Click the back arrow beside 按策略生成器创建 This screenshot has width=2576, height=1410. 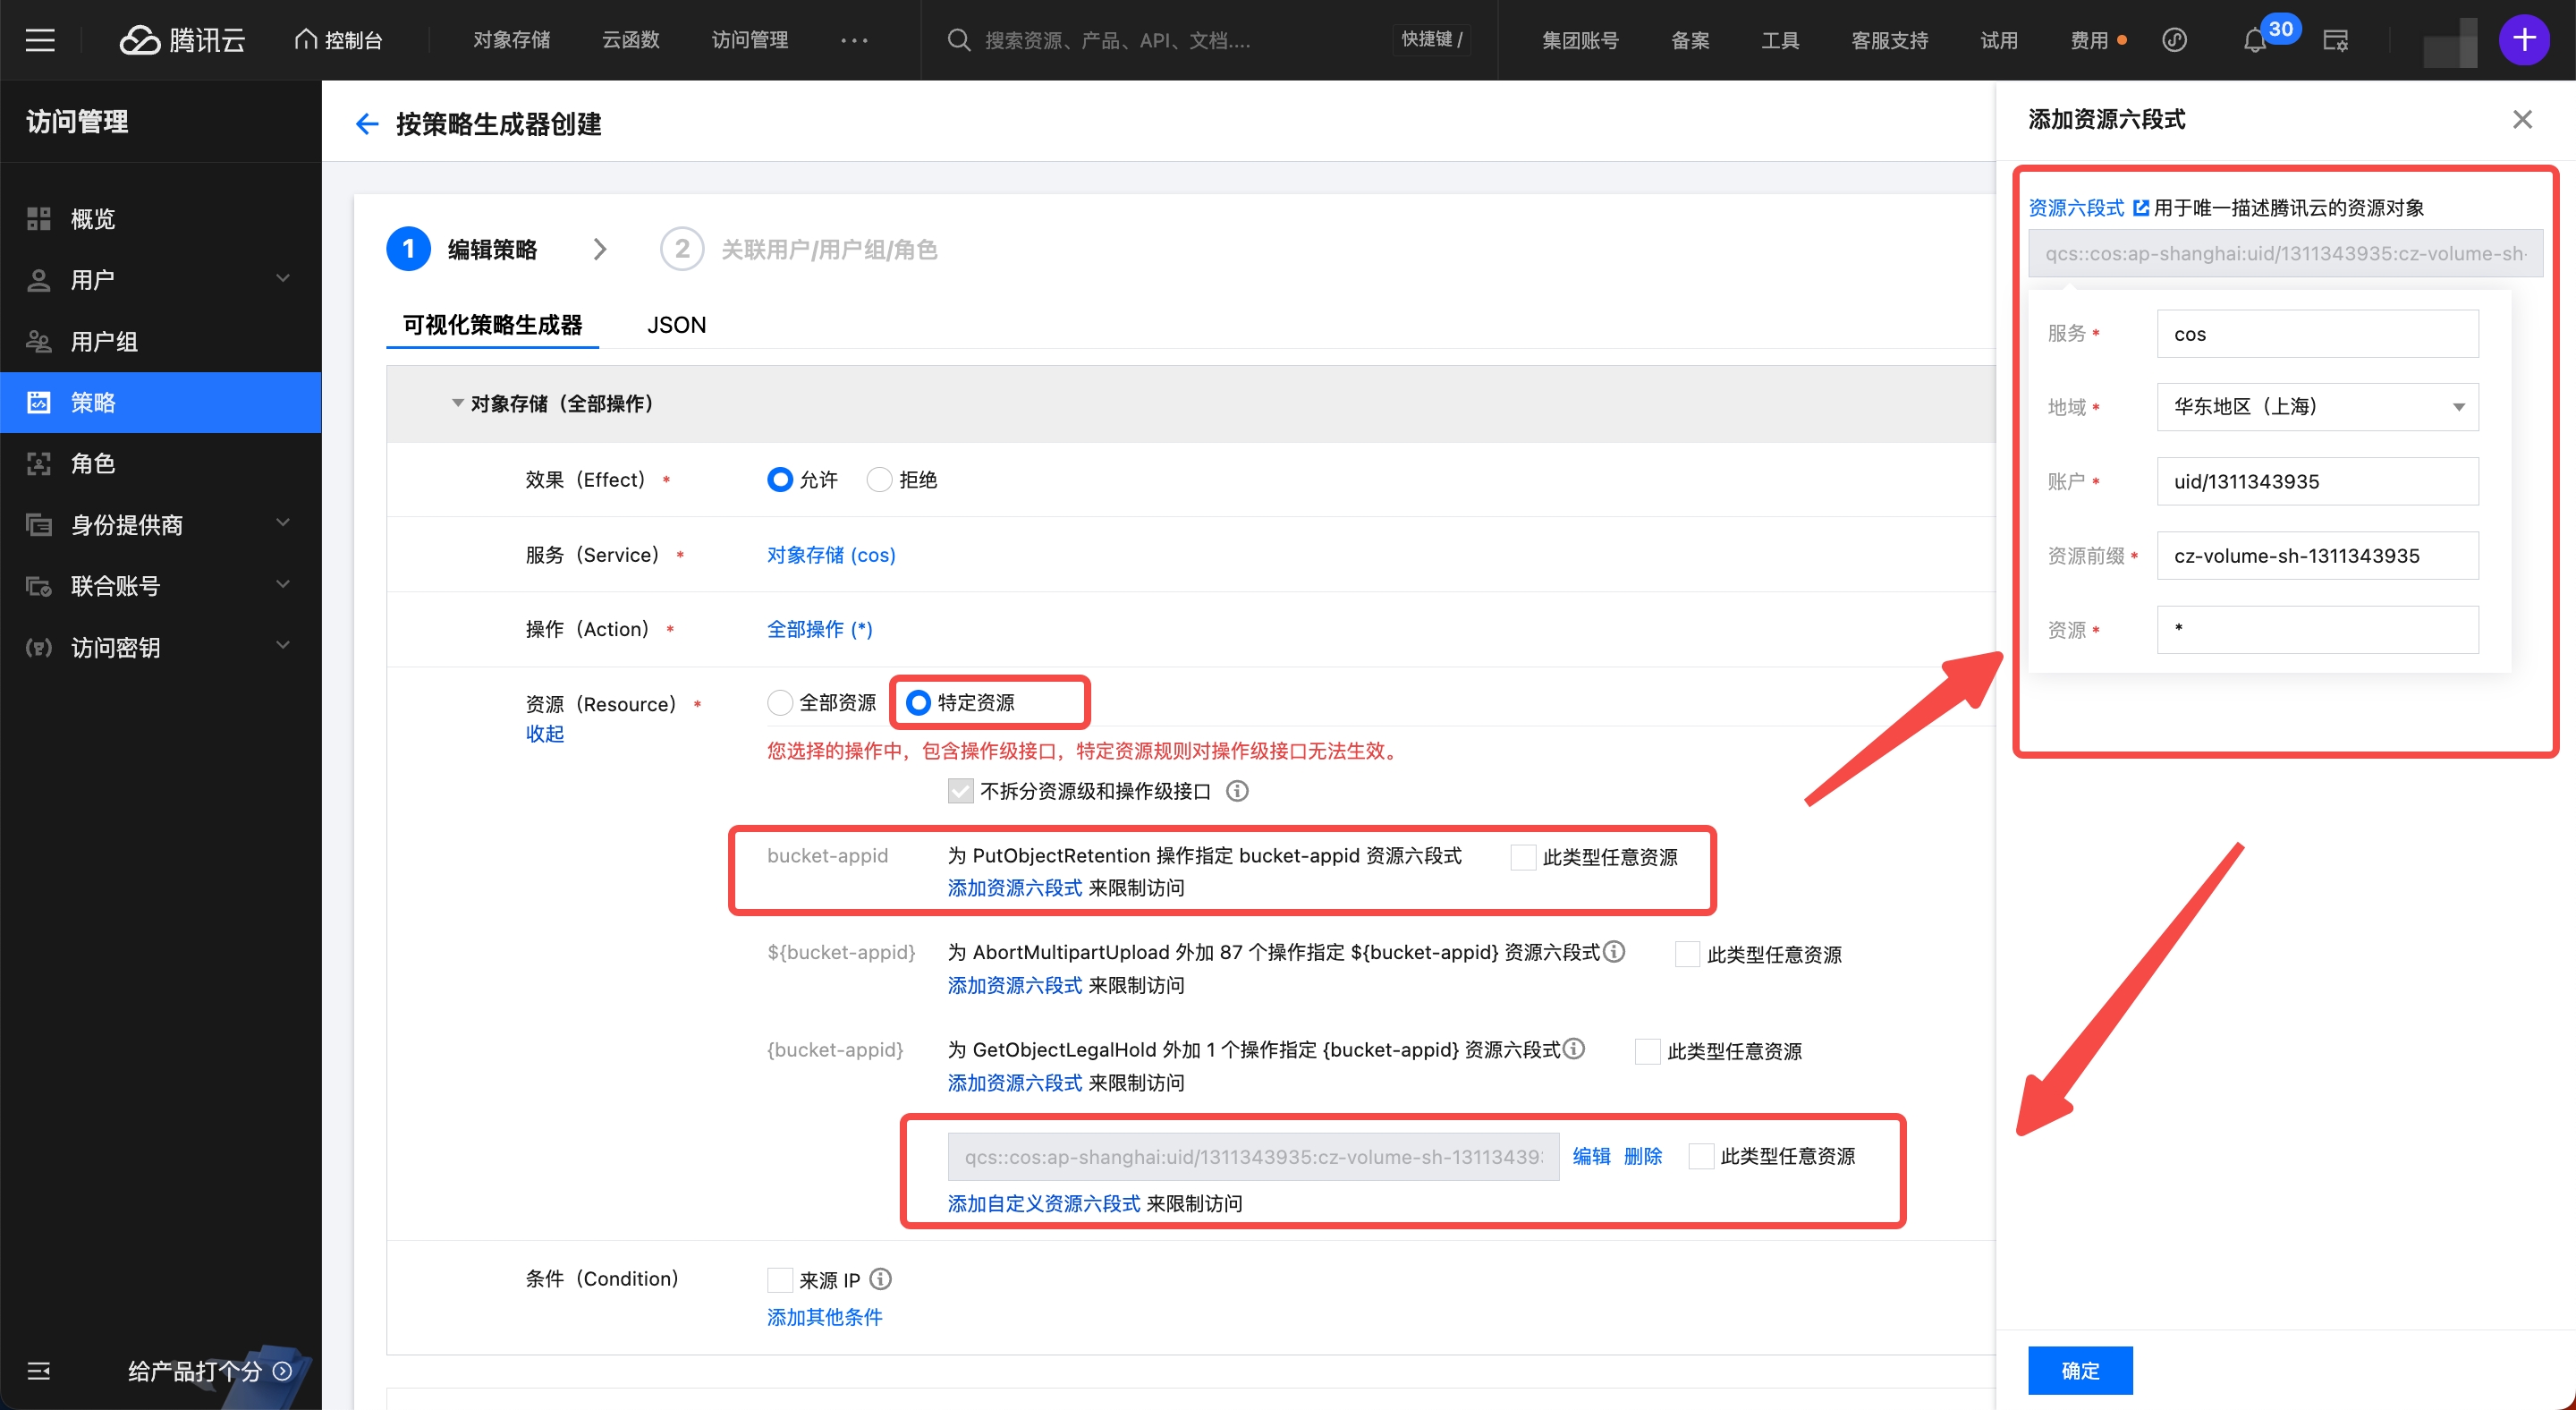[367, 124]
